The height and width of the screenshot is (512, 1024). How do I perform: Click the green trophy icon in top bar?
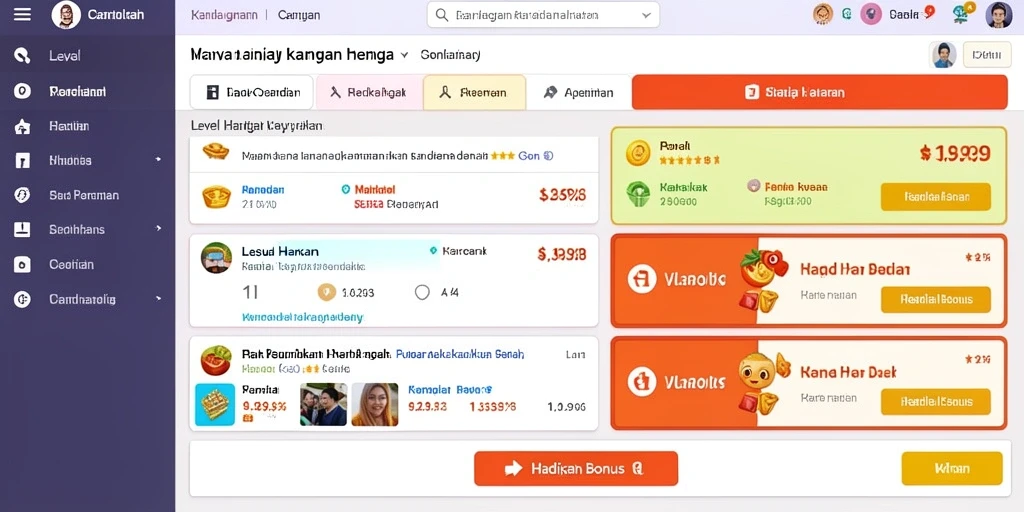(962, 13)
